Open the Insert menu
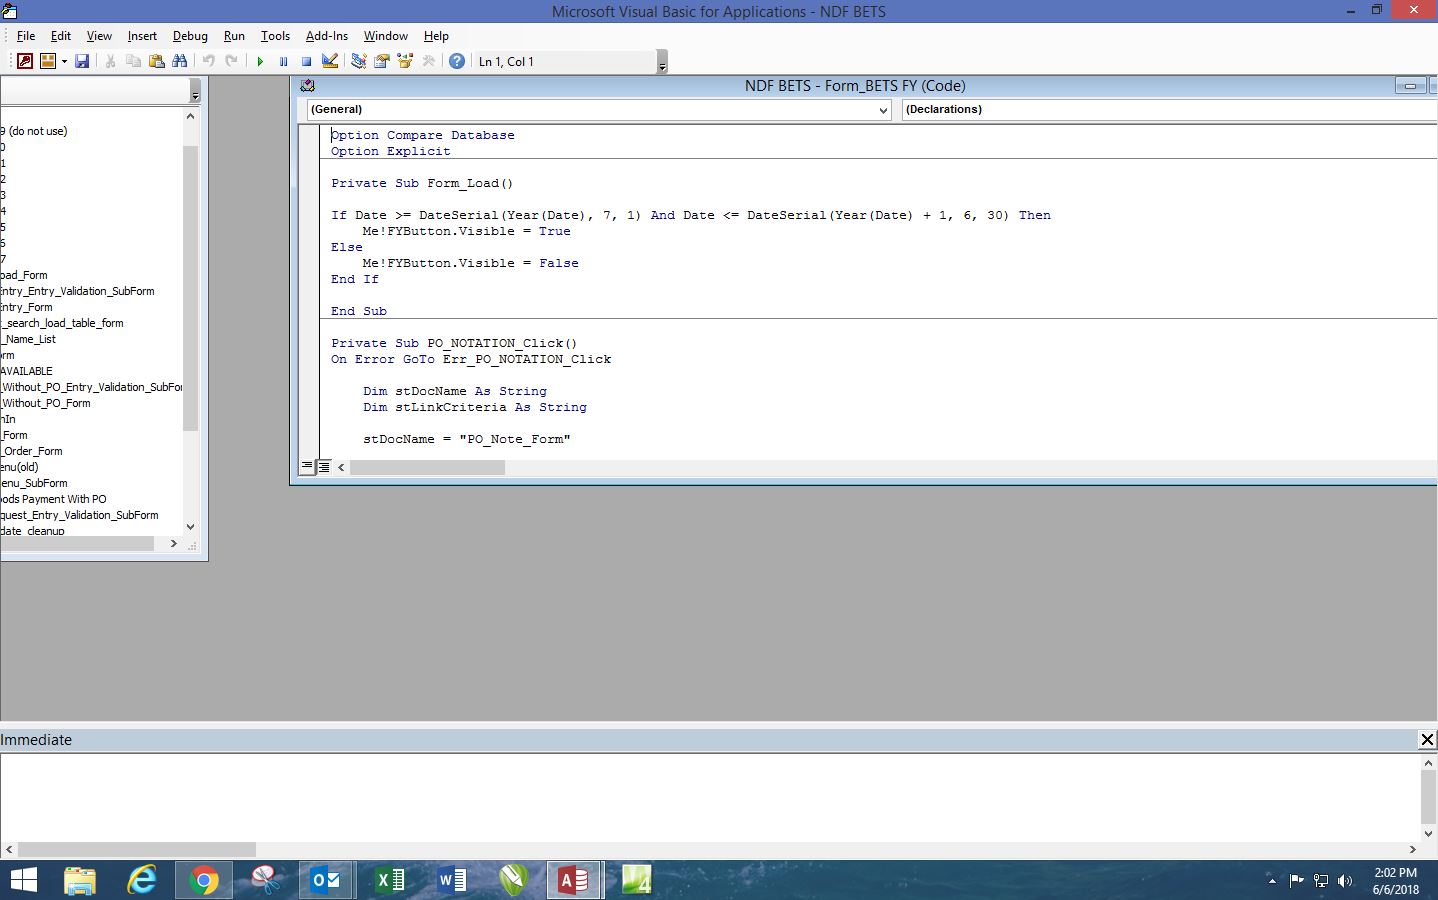Screen dimensions: 1438x900 (142, 36)
